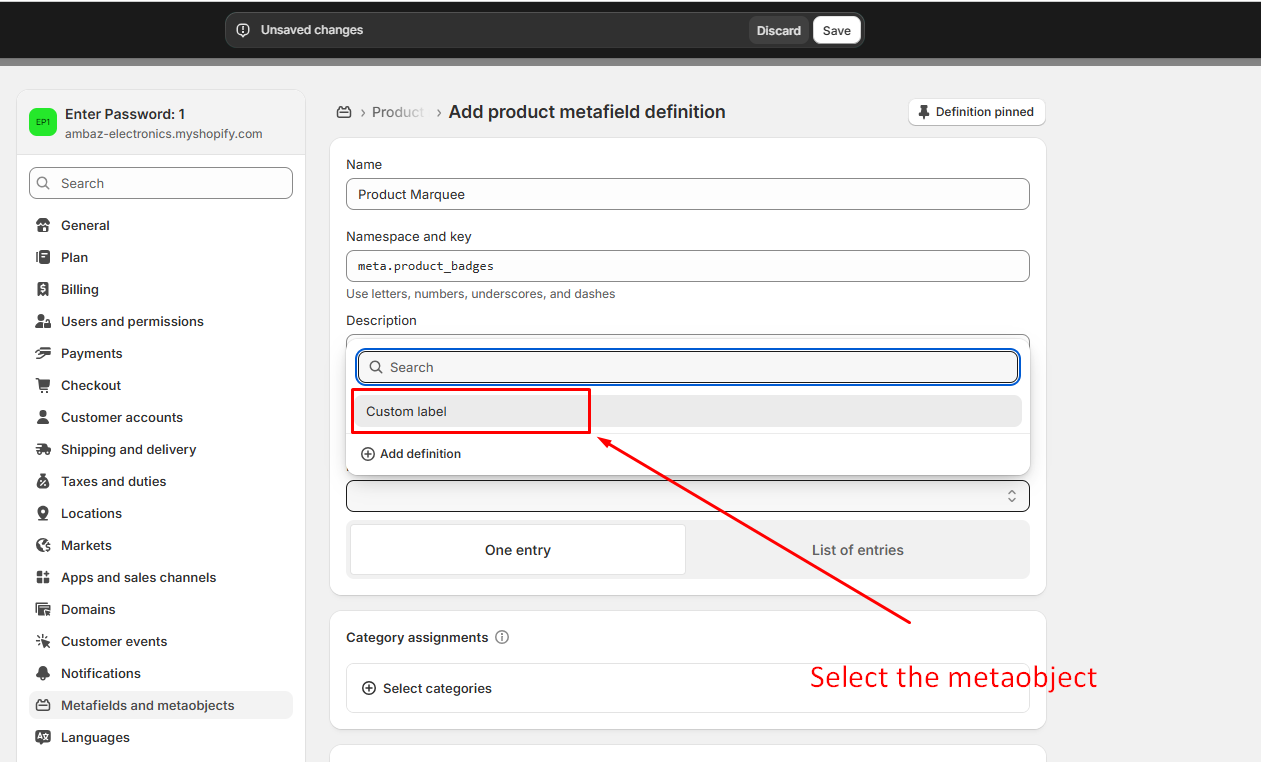Click the metafields icon in breadcrumb
Screen dimensions: 1261x762
tap(344, 112)
